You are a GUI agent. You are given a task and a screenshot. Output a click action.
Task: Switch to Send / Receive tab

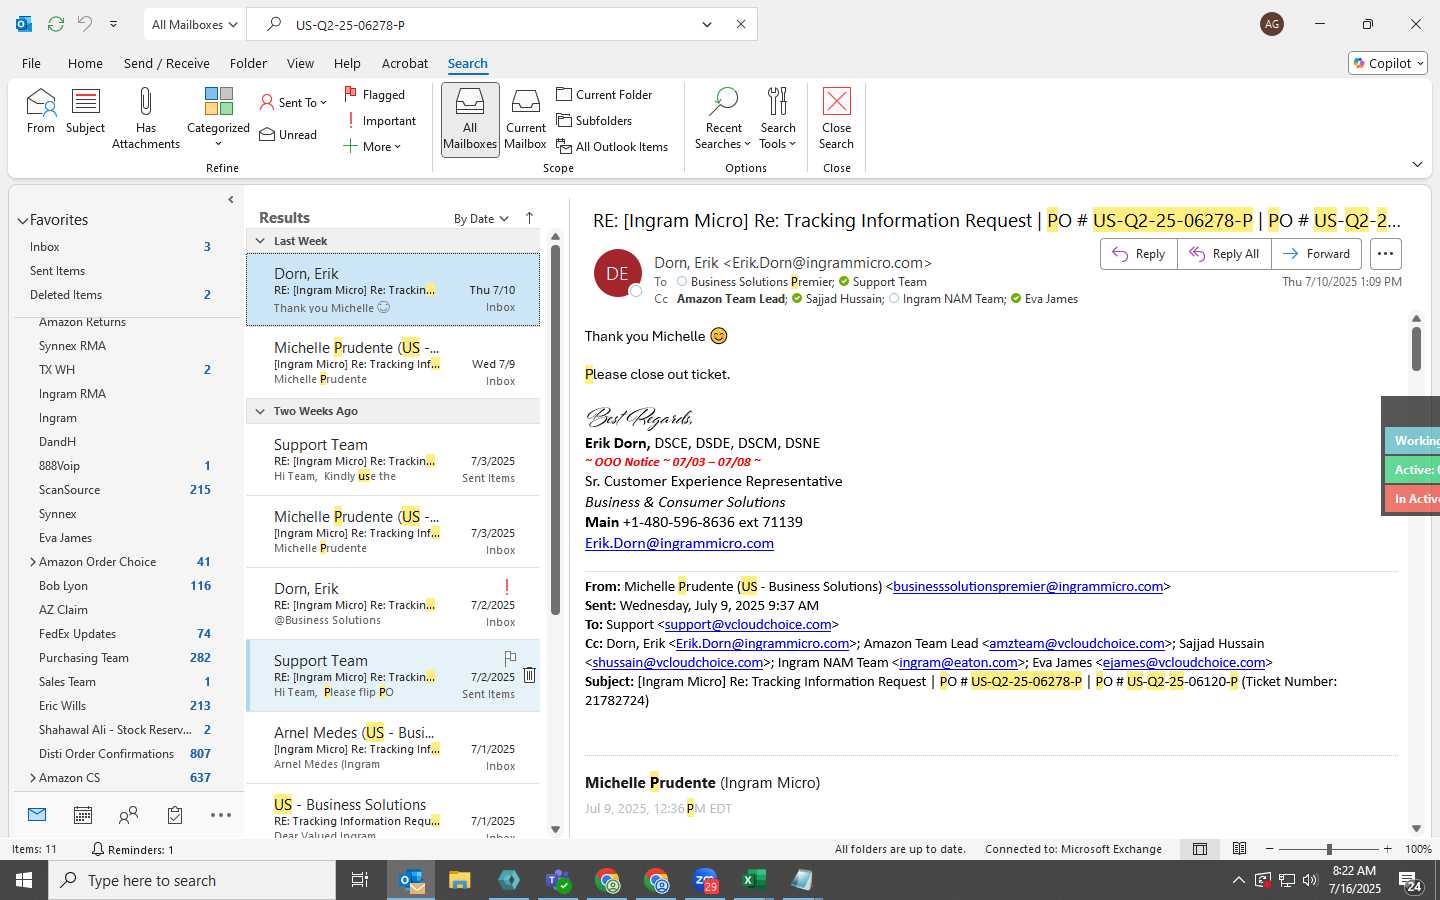click(x=167, y=63)
